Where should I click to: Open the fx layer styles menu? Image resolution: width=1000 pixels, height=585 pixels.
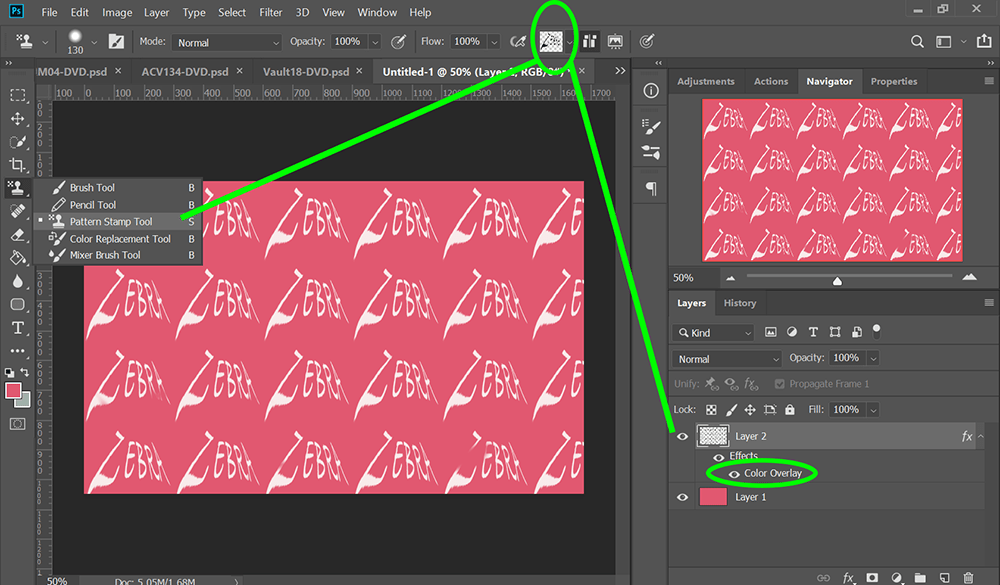point(848,578)
